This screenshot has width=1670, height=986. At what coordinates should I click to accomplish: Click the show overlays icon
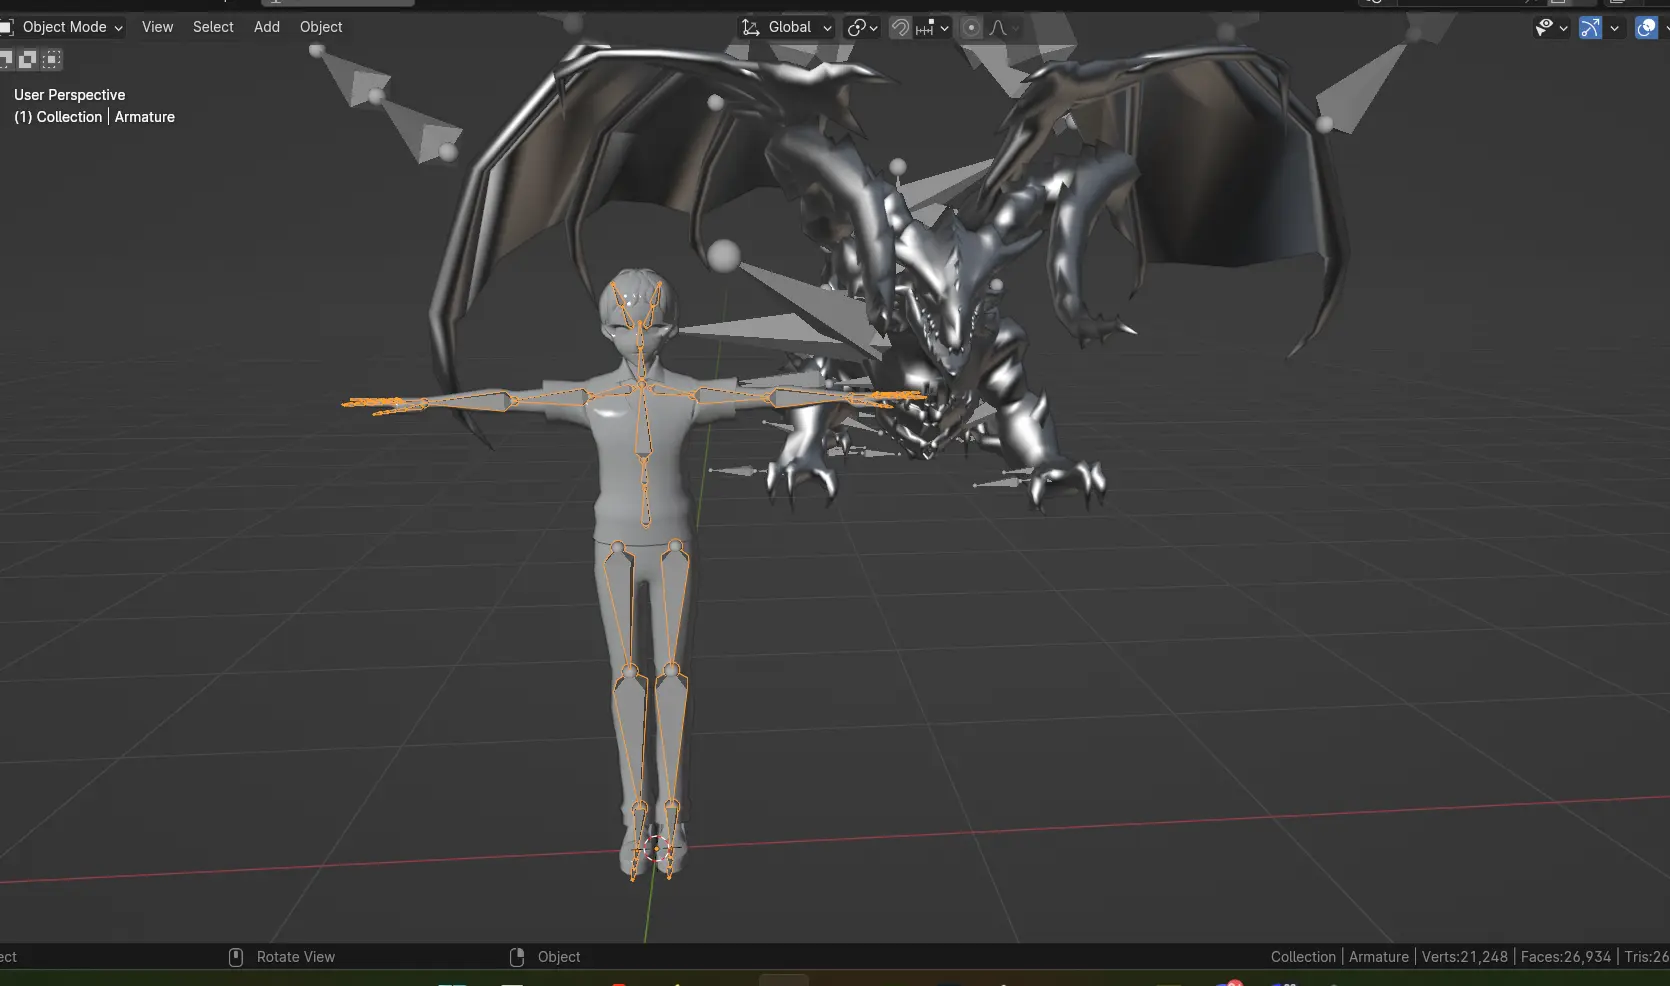1646,28
